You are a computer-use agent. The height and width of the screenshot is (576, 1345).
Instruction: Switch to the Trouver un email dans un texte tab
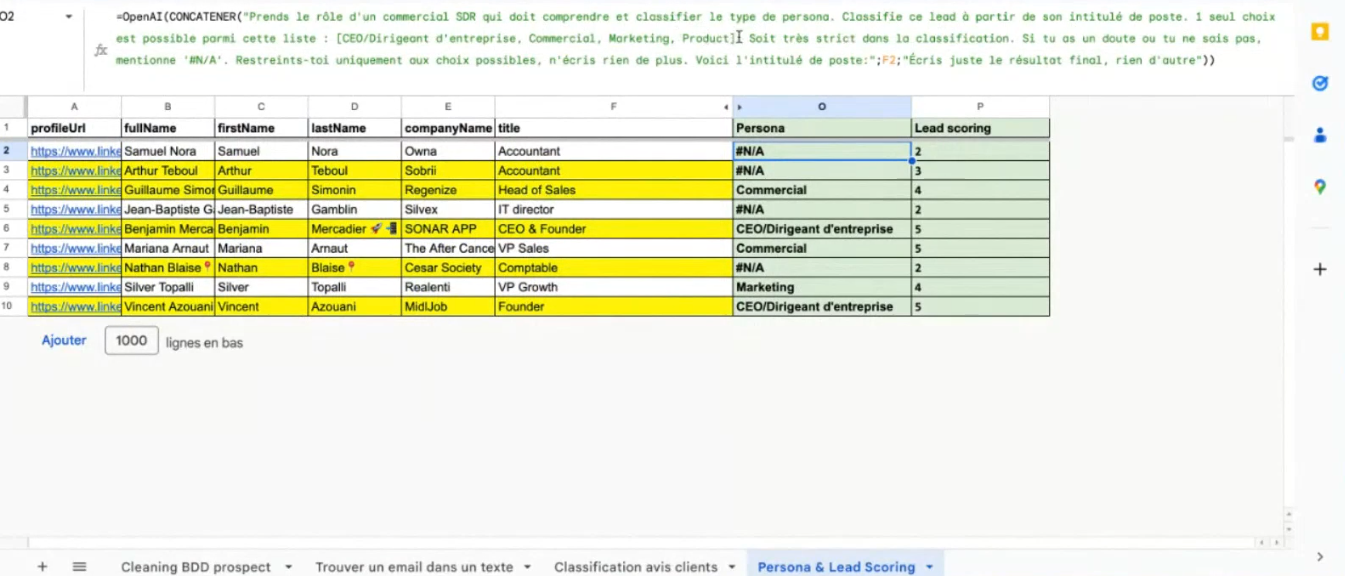coord(414,567)
